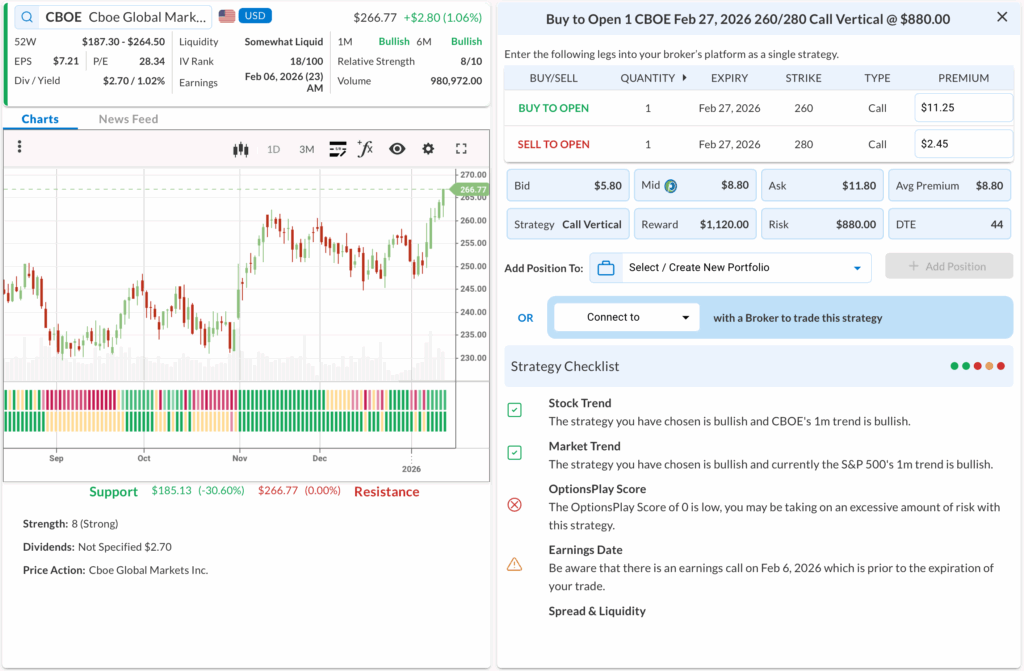Open the chart three-dot options menu
Image resolution: width=1024 pixels, height=671 pixels.
(19, 148)
